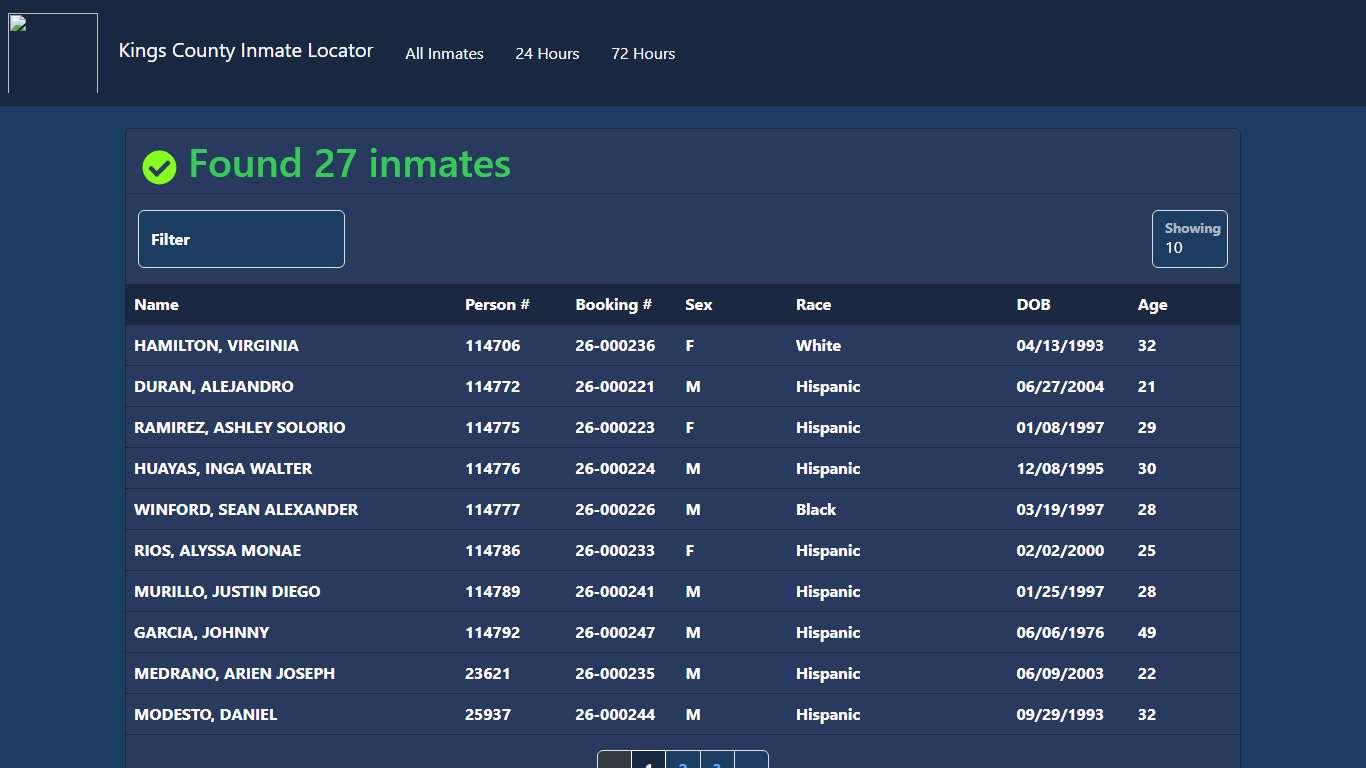Select the 24 Hours navigation item
The width and height of the screenshot is (1366, 768).
[547, 54]
